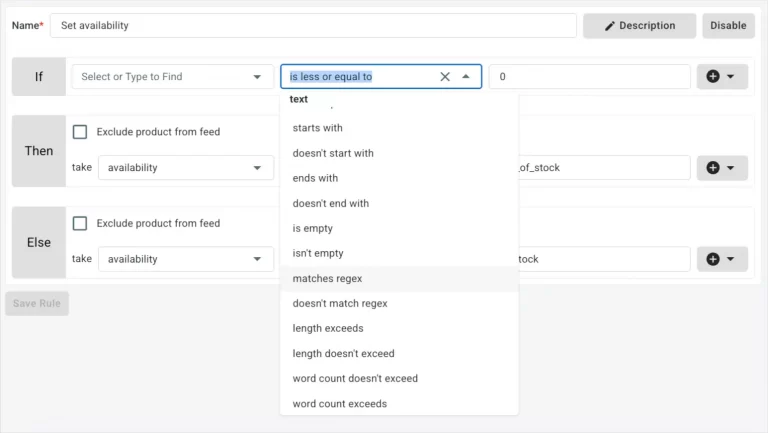Select the 'matches regex' option

click(327, 278)
